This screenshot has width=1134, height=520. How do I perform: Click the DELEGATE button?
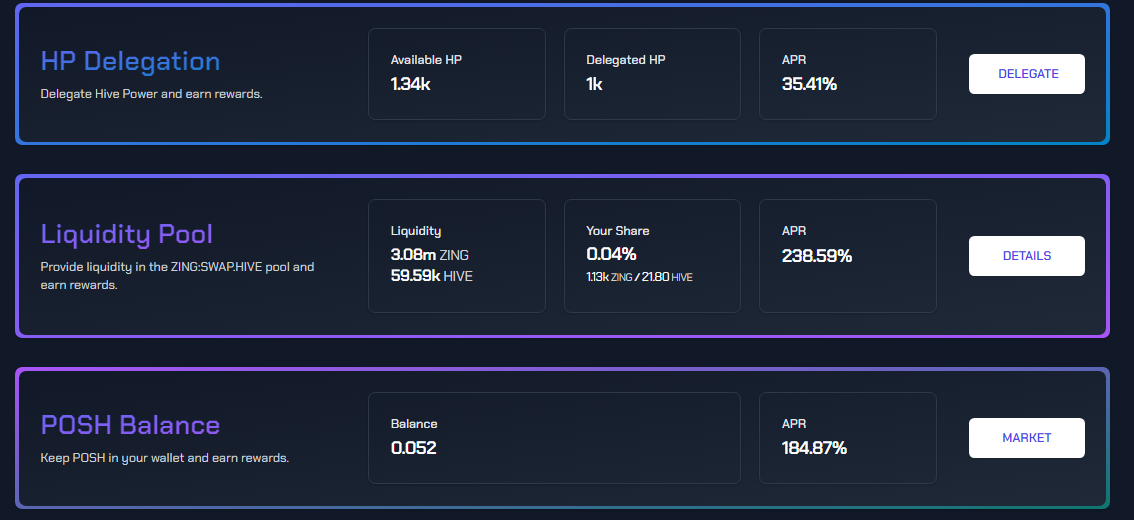click(x=1026, y=74)
